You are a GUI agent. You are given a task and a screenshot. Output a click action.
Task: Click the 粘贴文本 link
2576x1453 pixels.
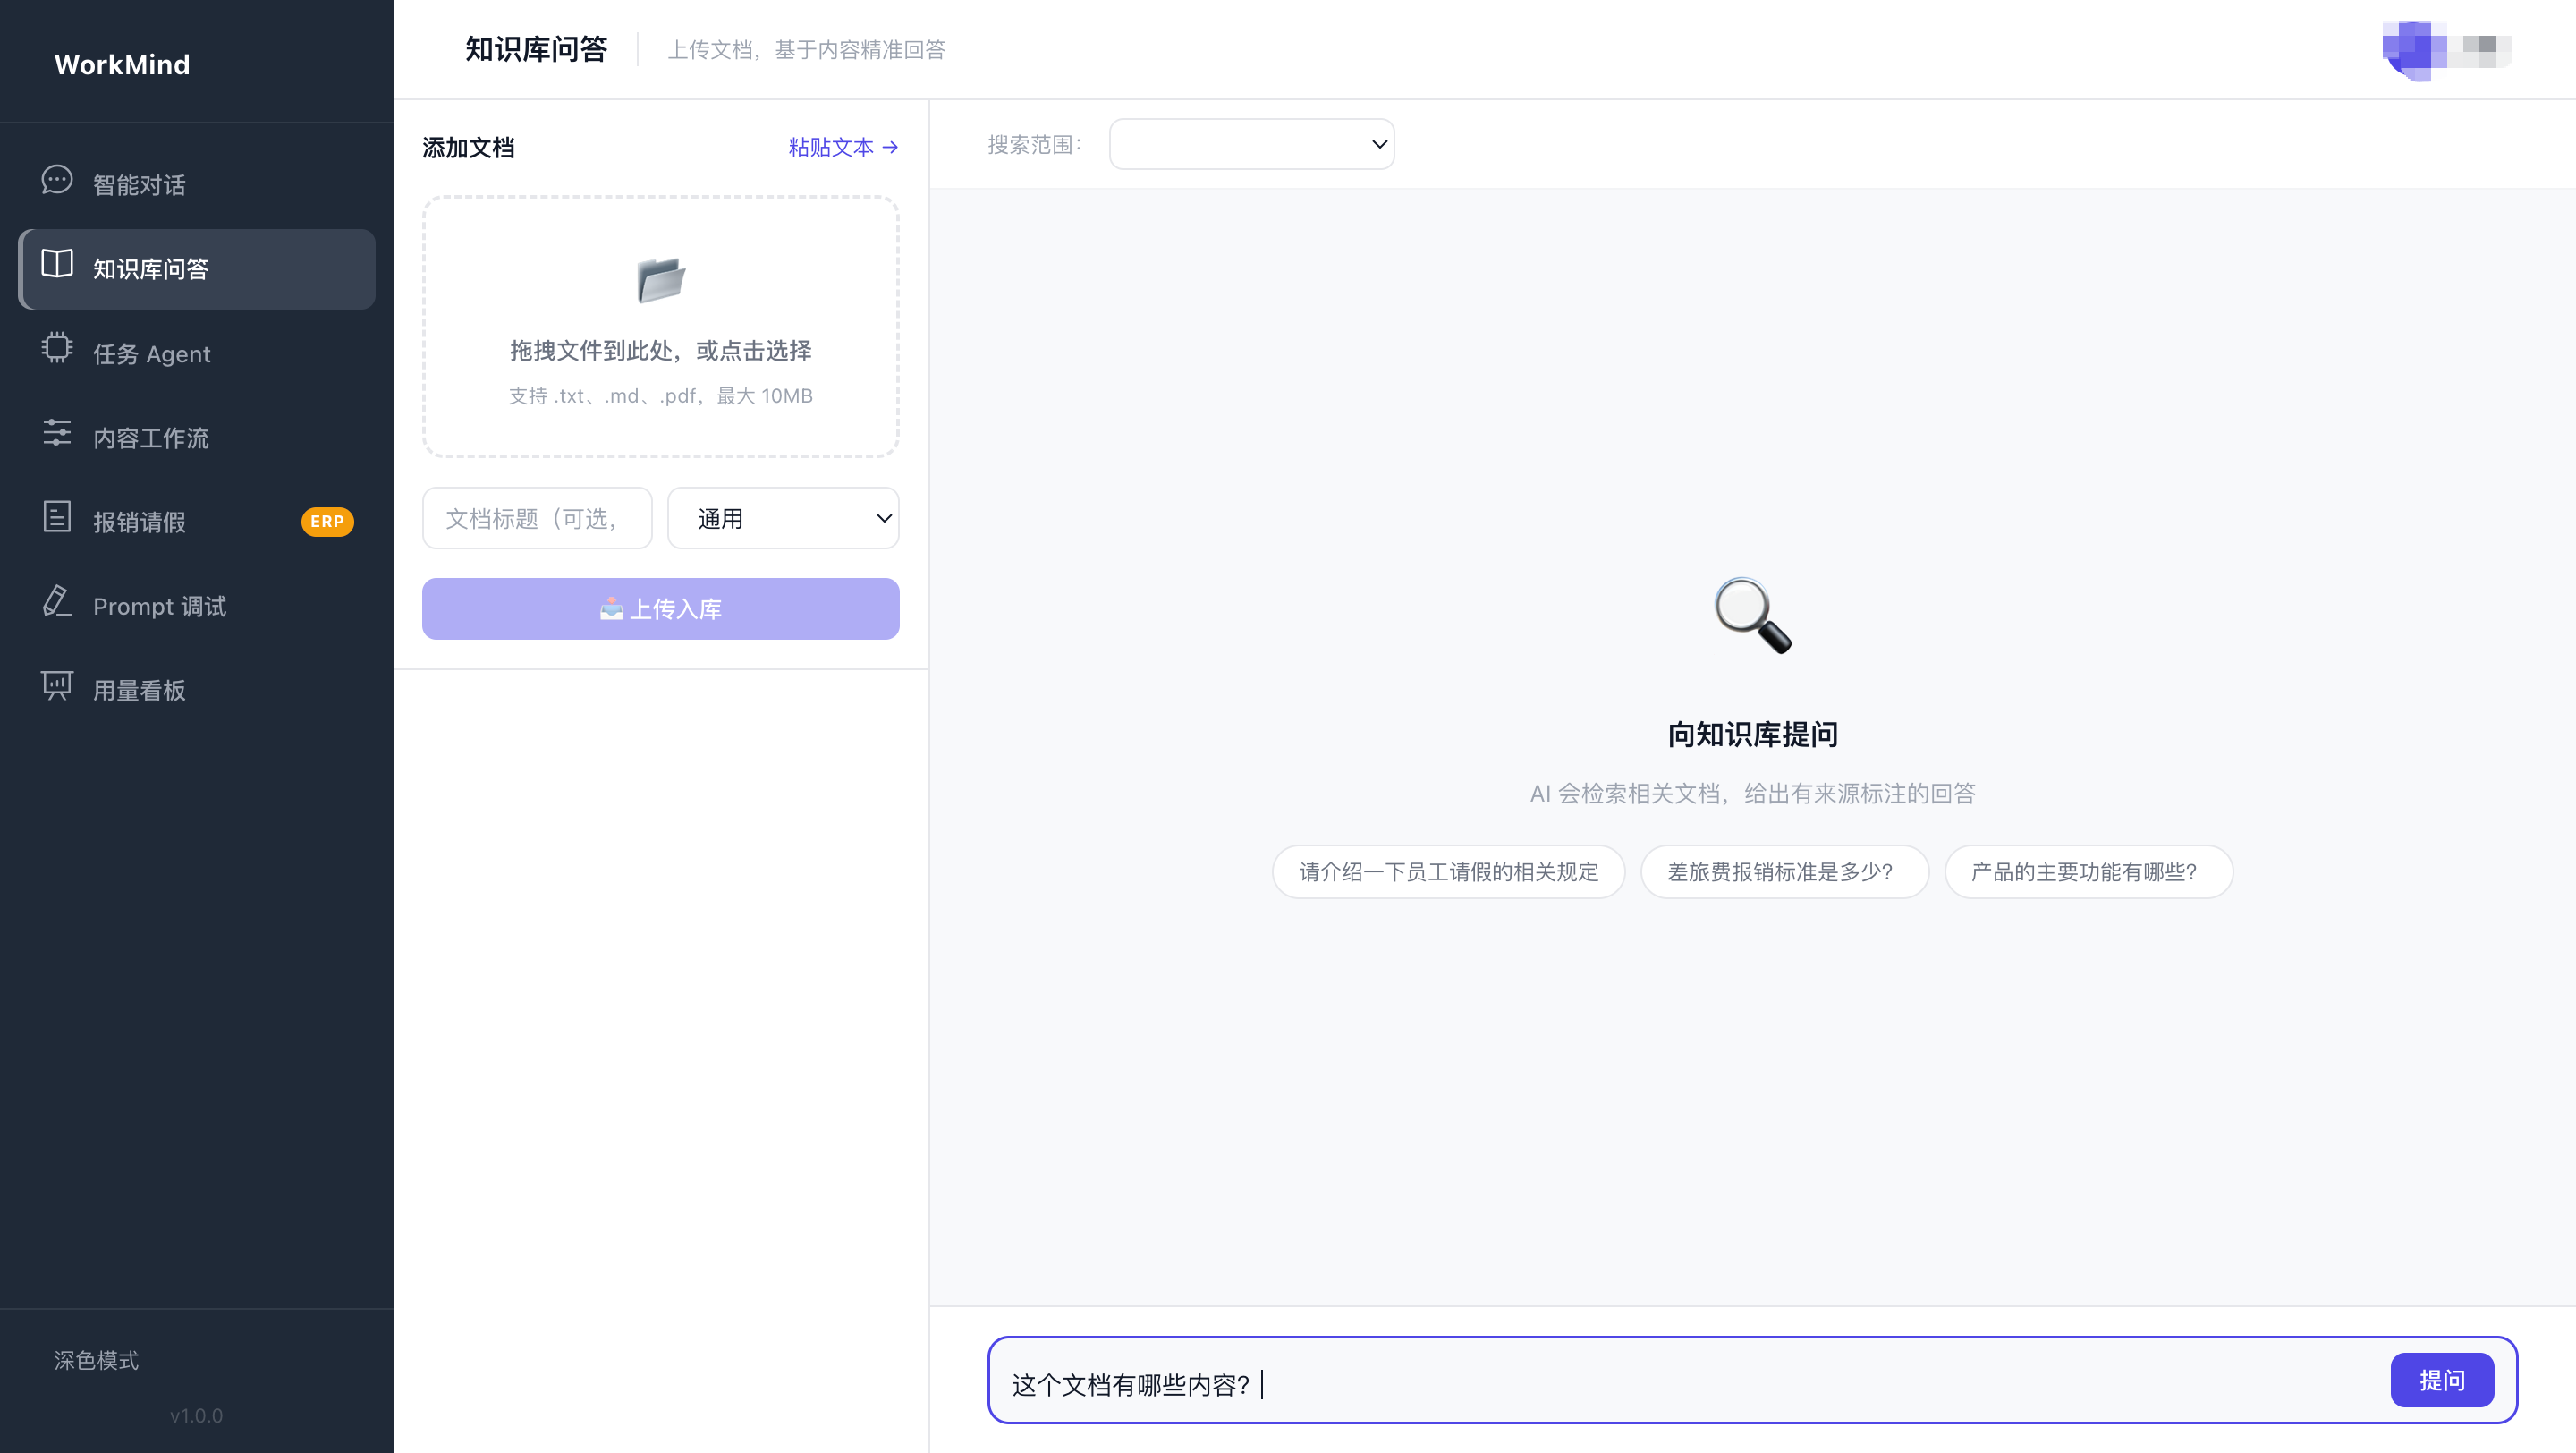(x=843, y=147)
